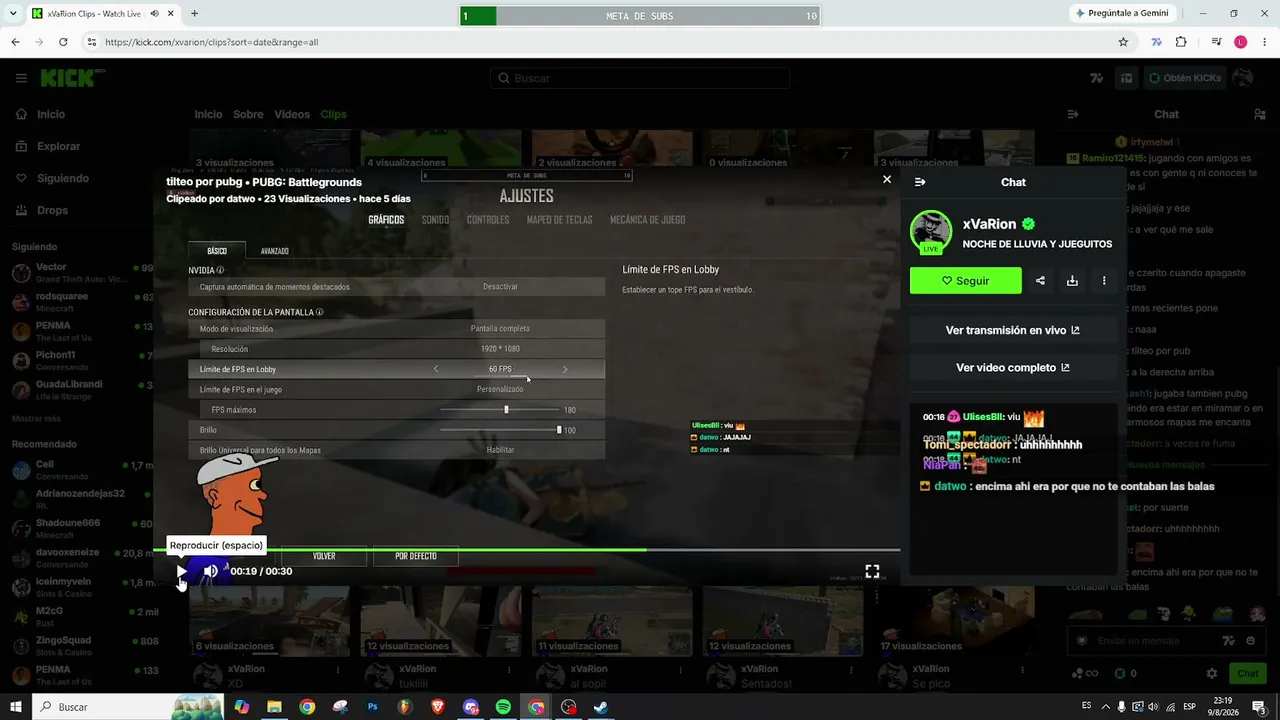Mute the clip using the speaker icon
1280x720 pixels.
[211, 571]
